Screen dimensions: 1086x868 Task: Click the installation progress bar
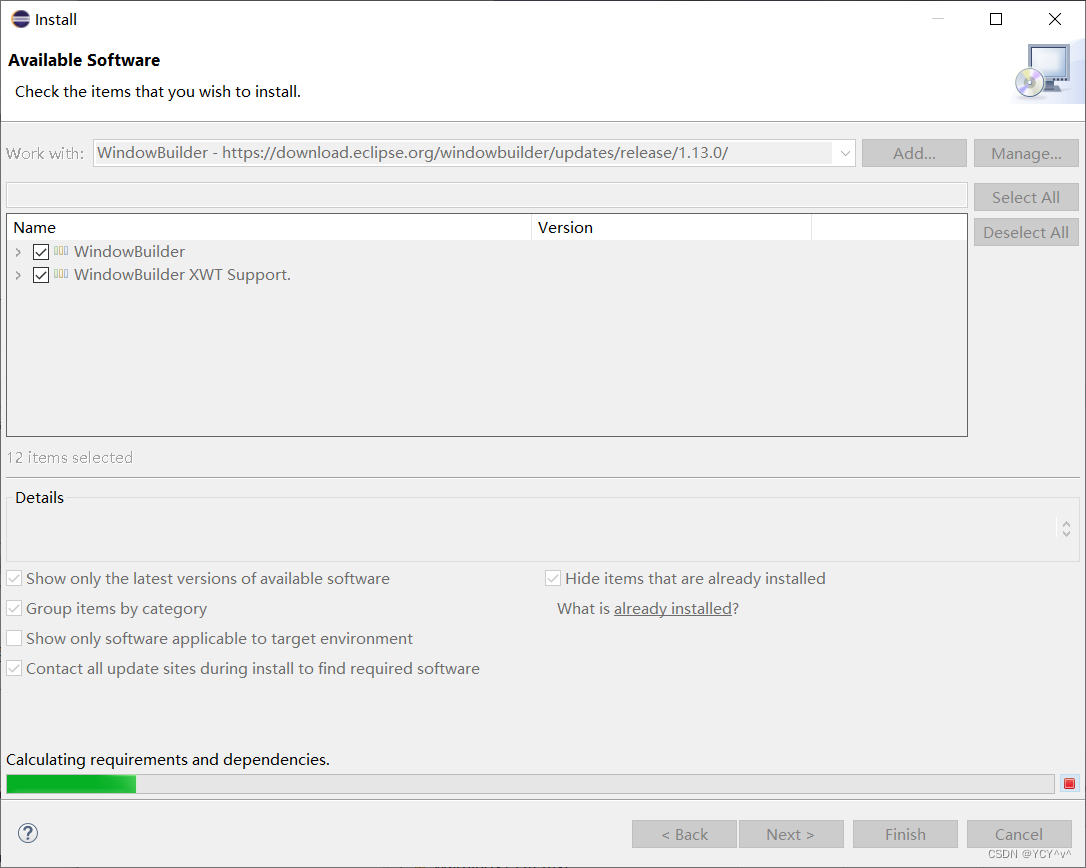tap(531, 783)
